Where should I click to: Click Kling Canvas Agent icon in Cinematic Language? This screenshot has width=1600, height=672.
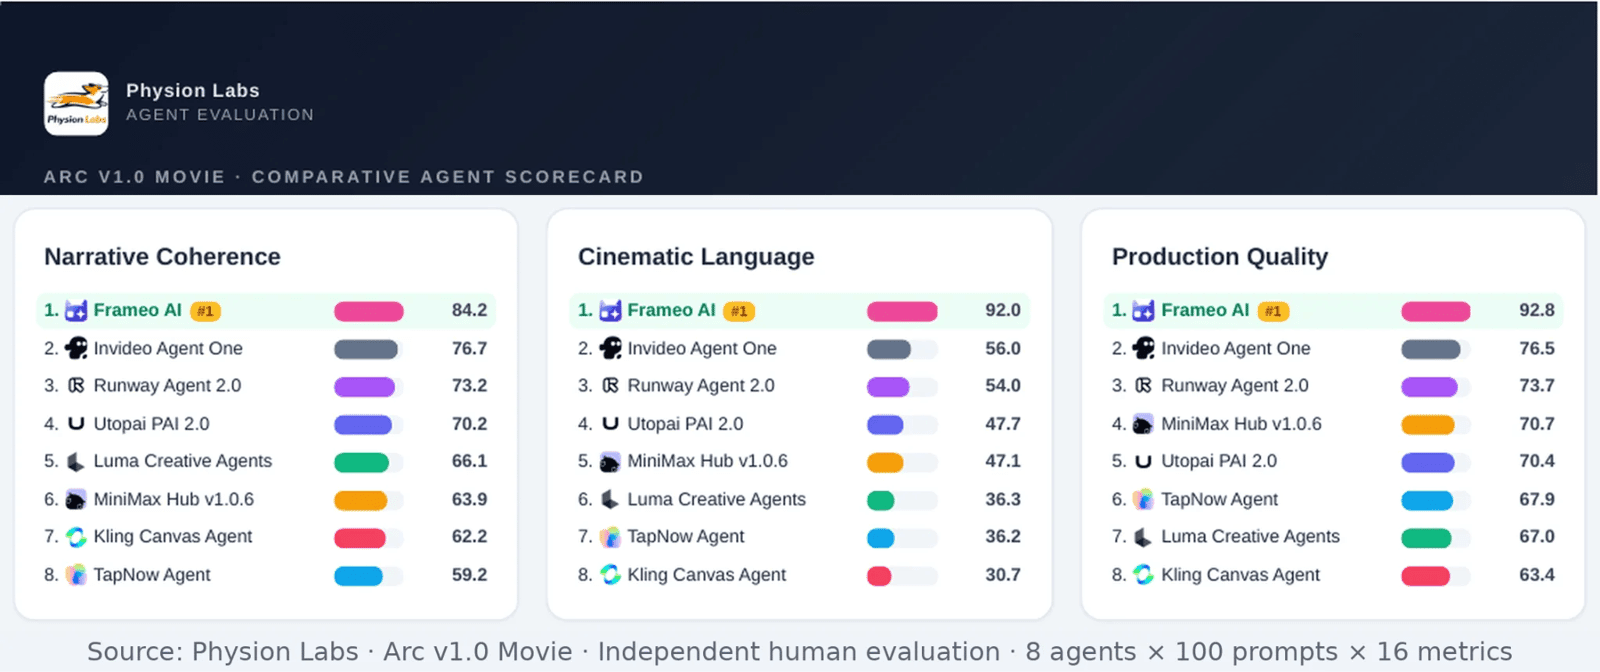point(610,575)
